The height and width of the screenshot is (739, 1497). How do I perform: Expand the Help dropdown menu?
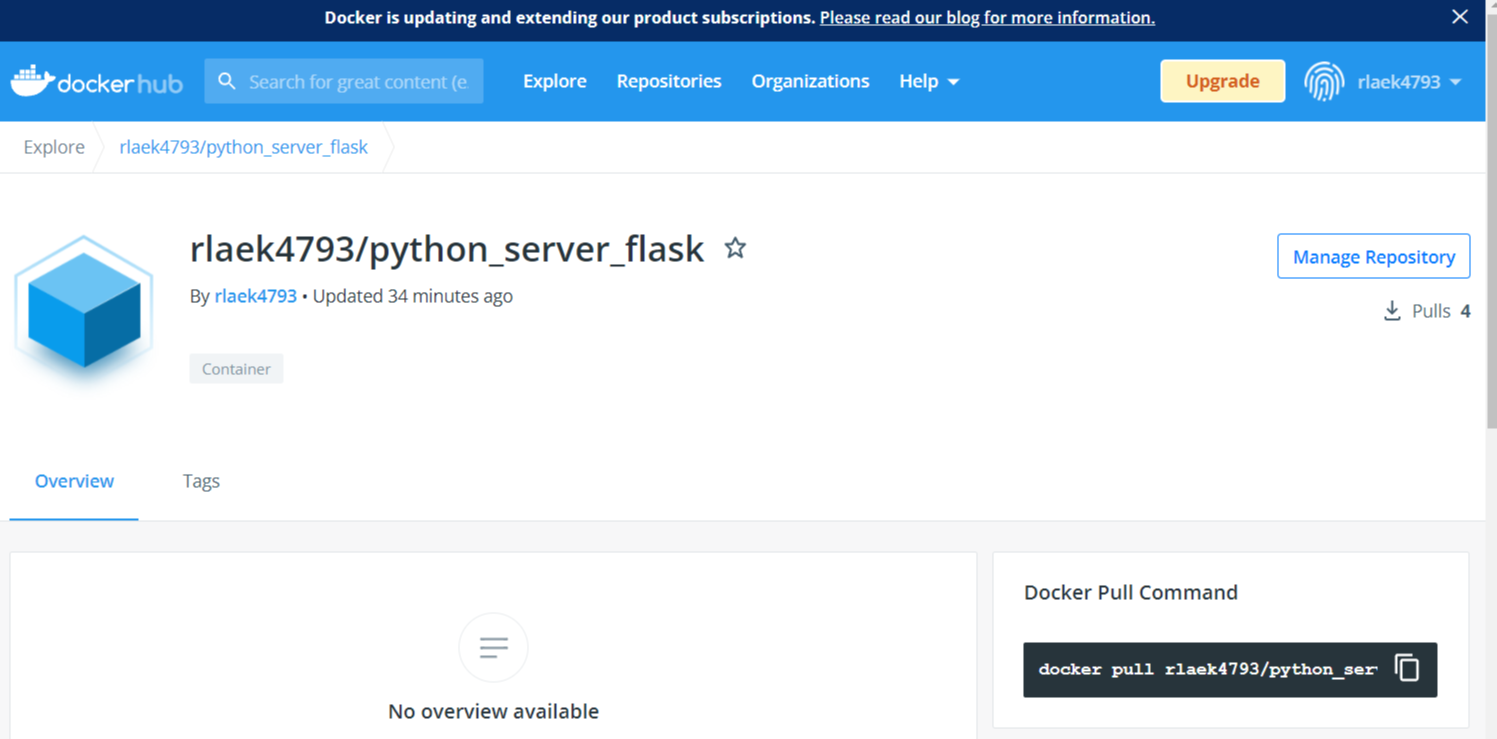coord(929,81)
